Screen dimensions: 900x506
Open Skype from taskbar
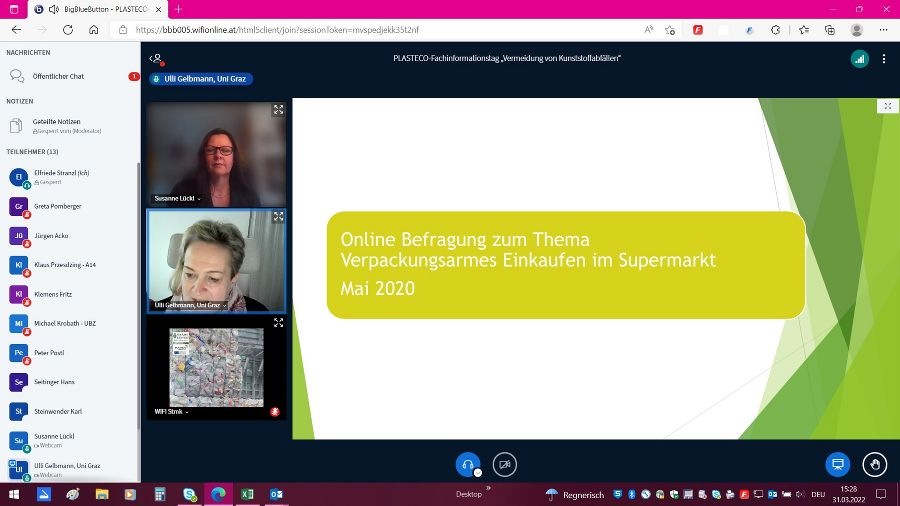(189, 495)
